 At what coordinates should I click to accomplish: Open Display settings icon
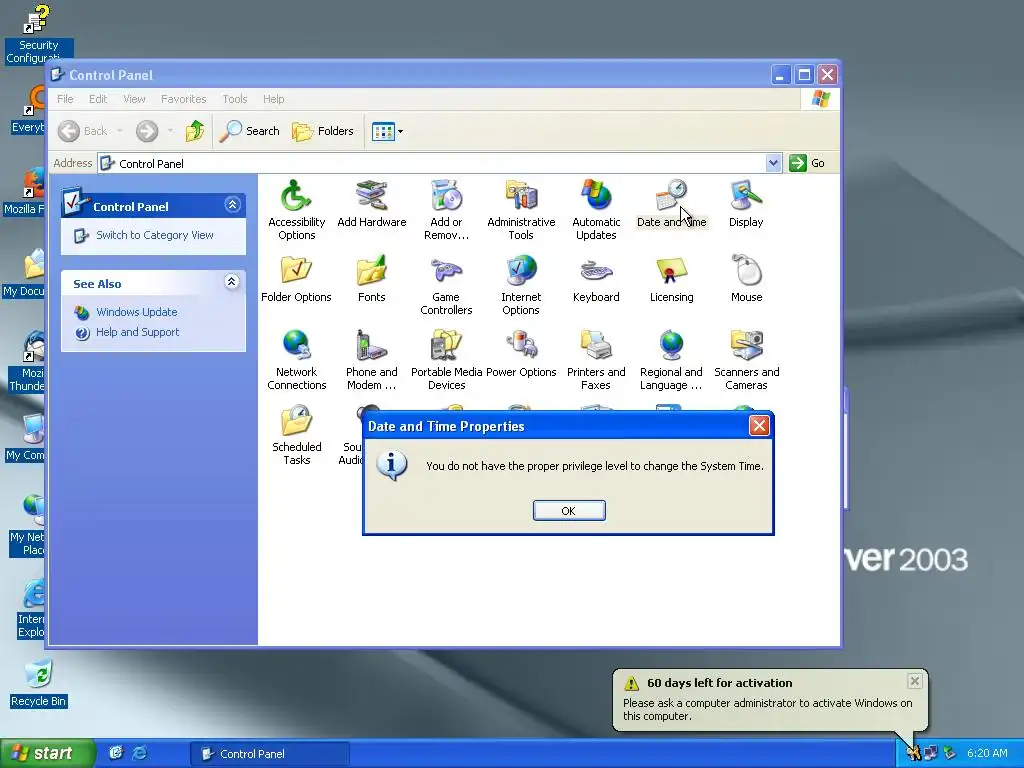(746, 203)
